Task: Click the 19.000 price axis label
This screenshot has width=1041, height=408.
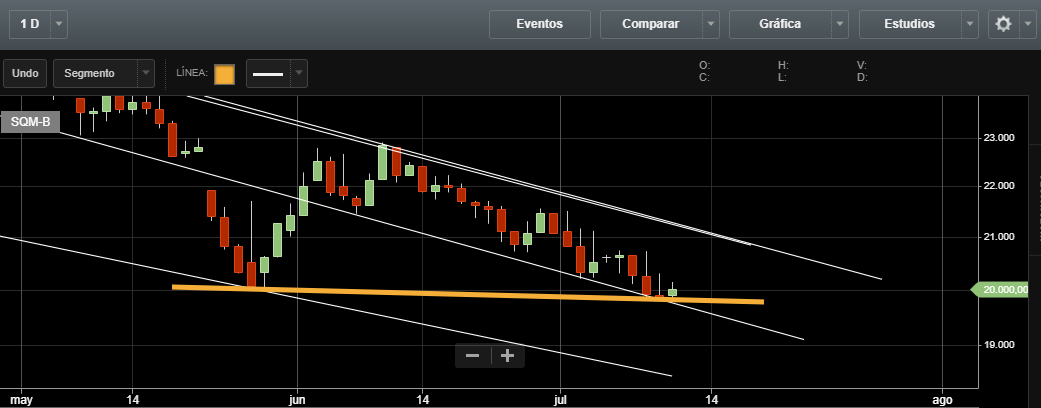Action: pyautogui.click(x=998, y=345)
